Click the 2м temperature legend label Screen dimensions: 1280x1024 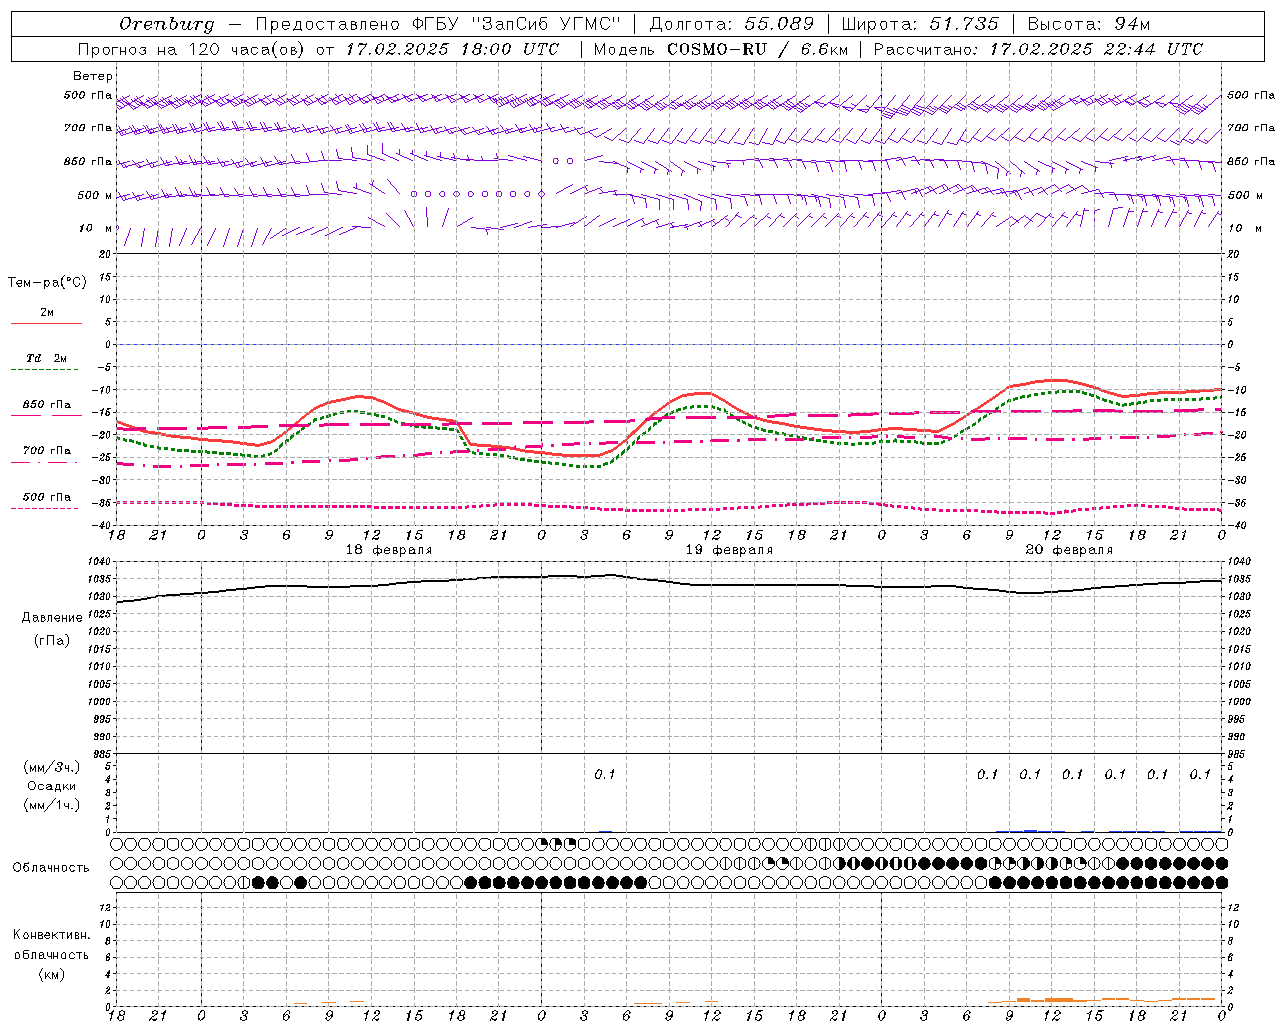tap(47, 312)
